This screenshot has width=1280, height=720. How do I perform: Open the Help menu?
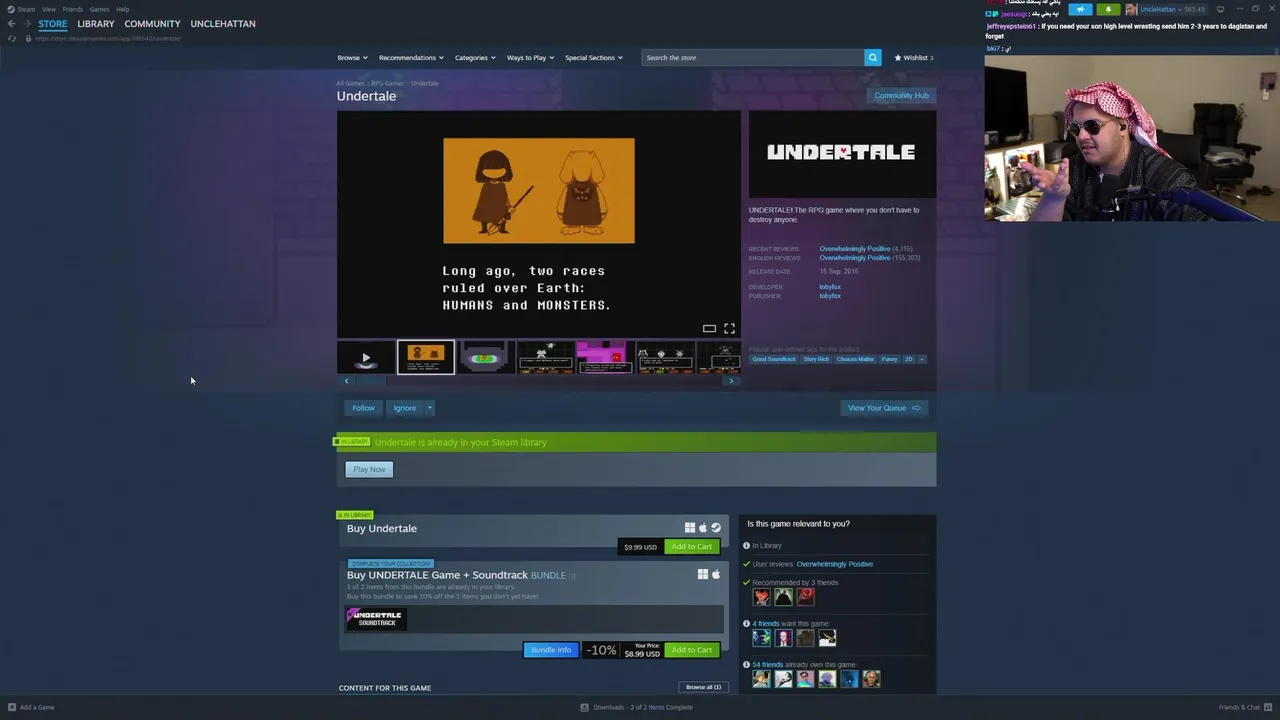[x=122, y=9]
